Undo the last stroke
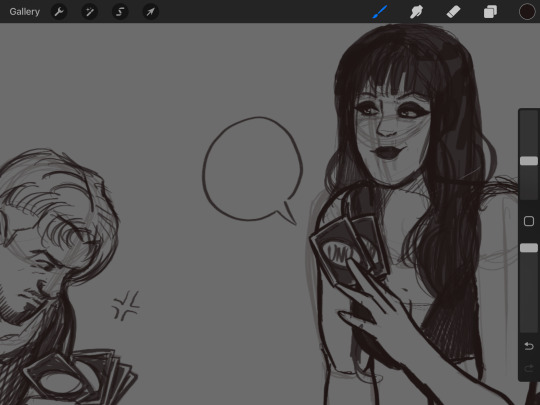The width and height of the screenshot is (540, 405). pos(529,346)
